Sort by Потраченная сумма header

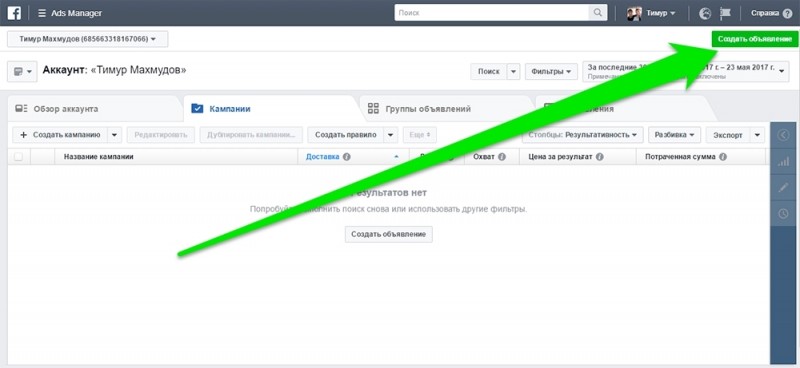click(x=701, y=157)
